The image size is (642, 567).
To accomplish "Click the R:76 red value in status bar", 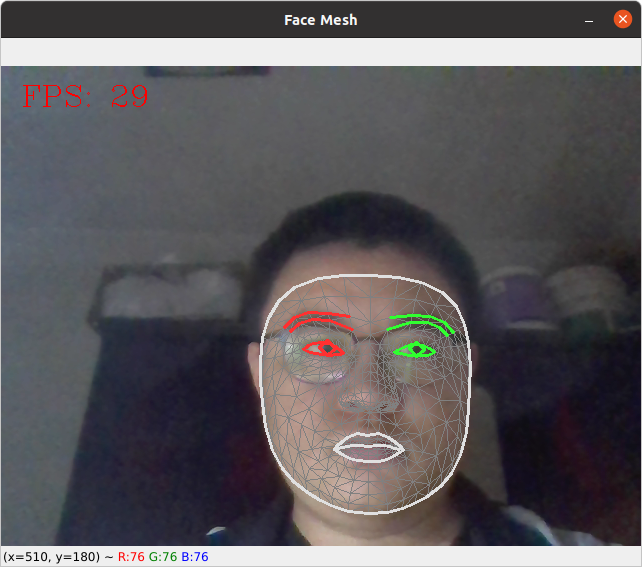I will [131, 557].
